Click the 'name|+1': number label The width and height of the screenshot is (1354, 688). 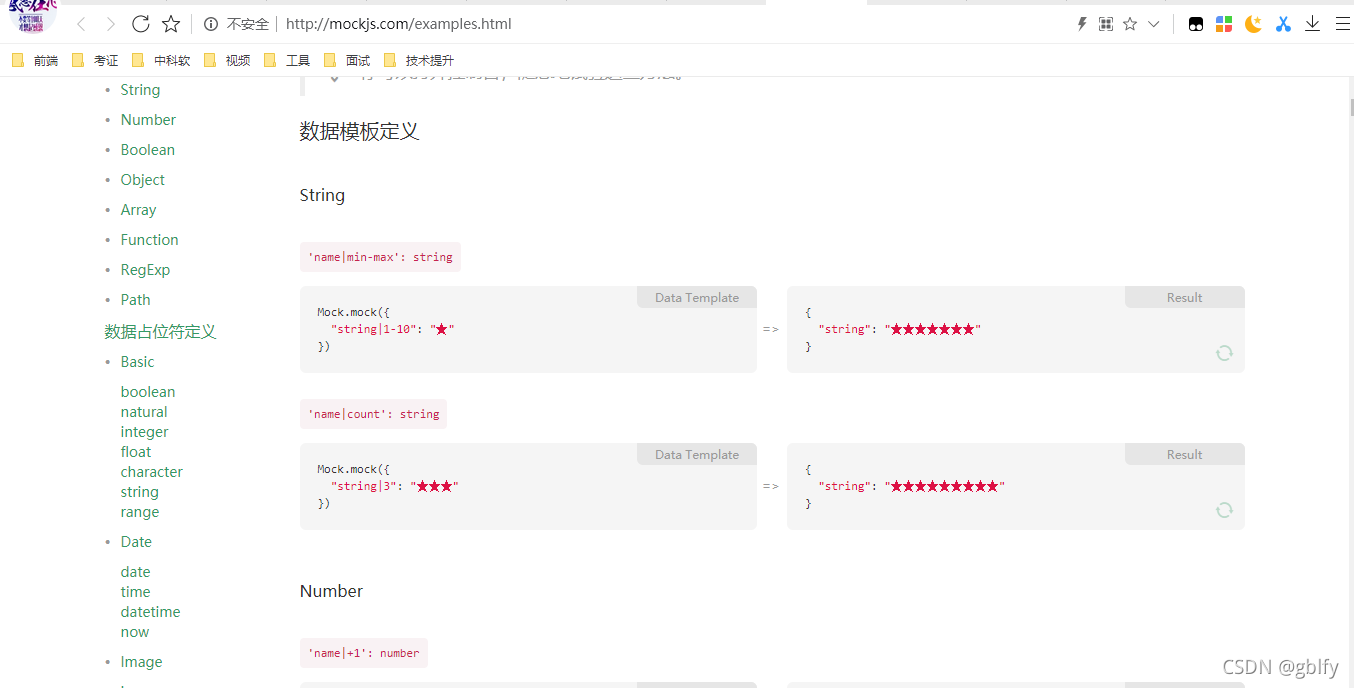[x=364, y=653]
